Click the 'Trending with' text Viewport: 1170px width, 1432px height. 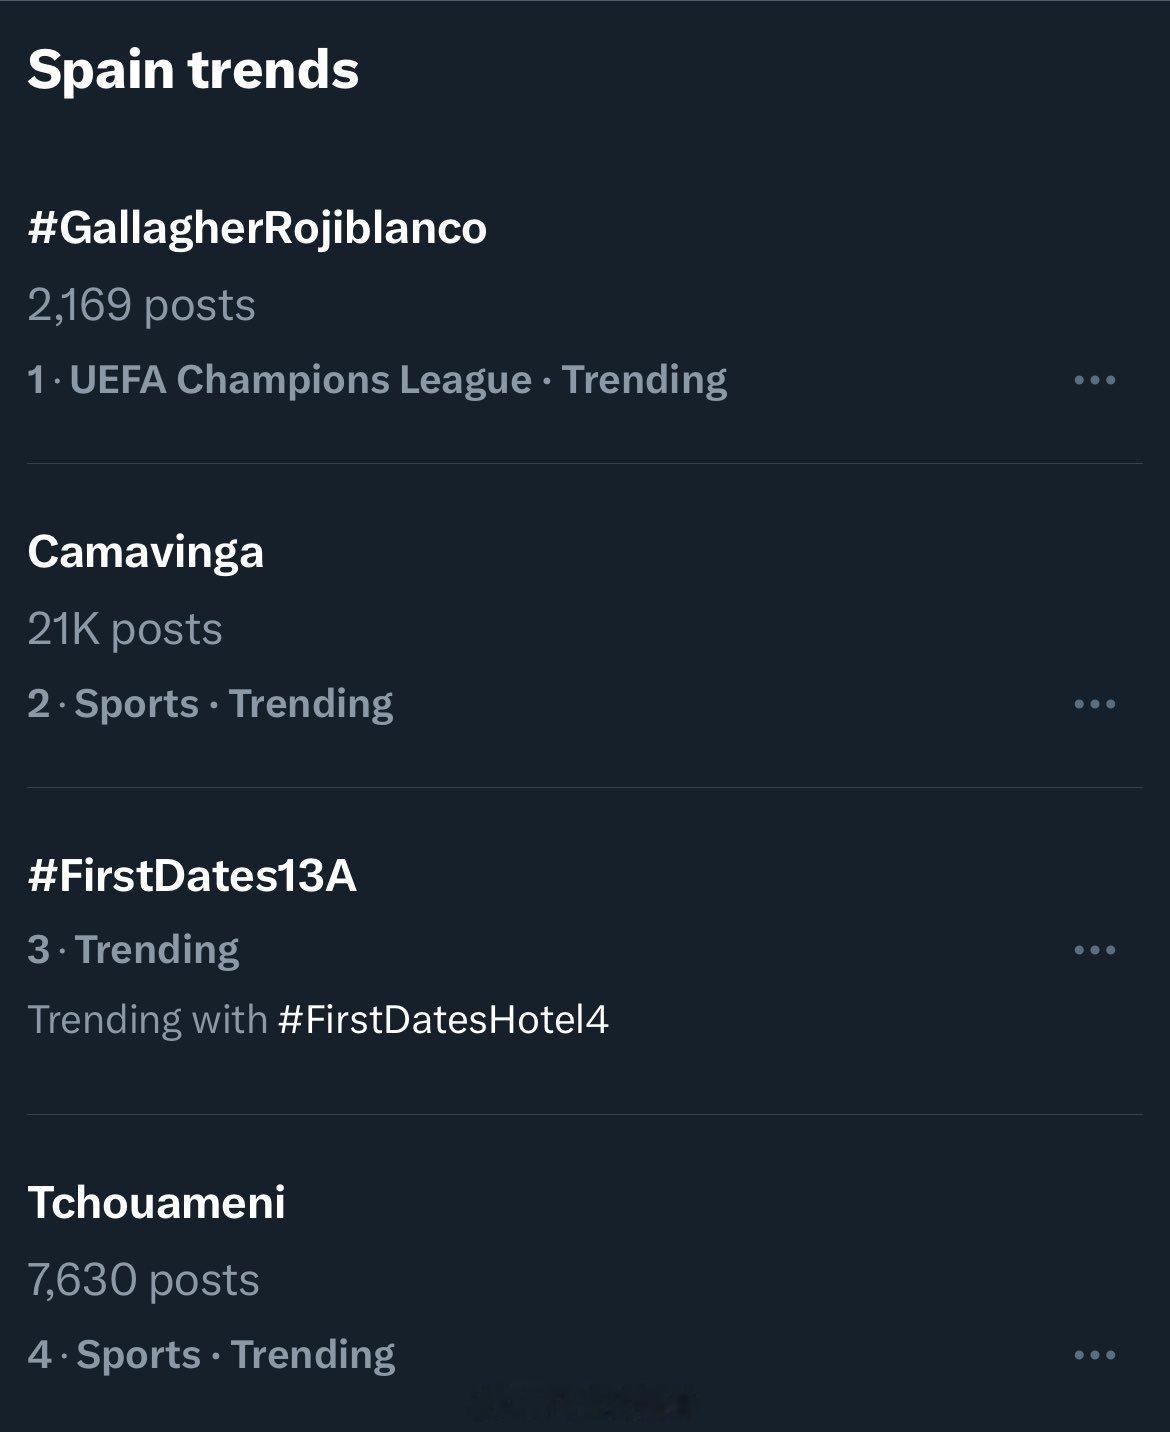tap(147, 1020)
